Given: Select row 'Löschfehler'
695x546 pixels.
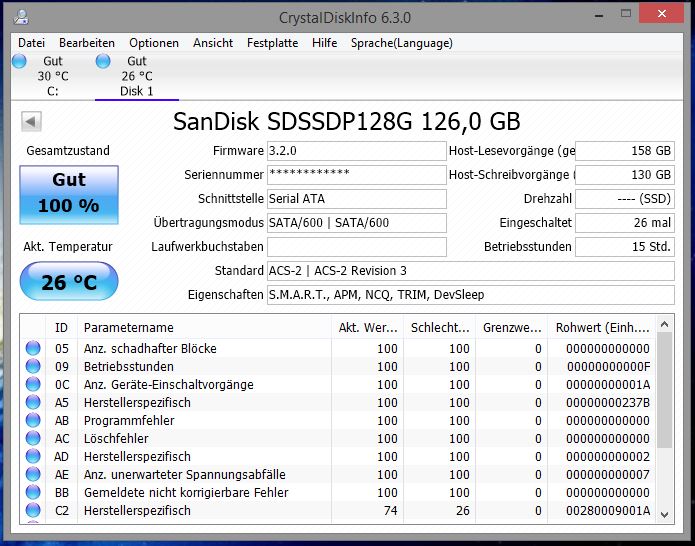Looking at the screenshot, I should pos(339,438).
